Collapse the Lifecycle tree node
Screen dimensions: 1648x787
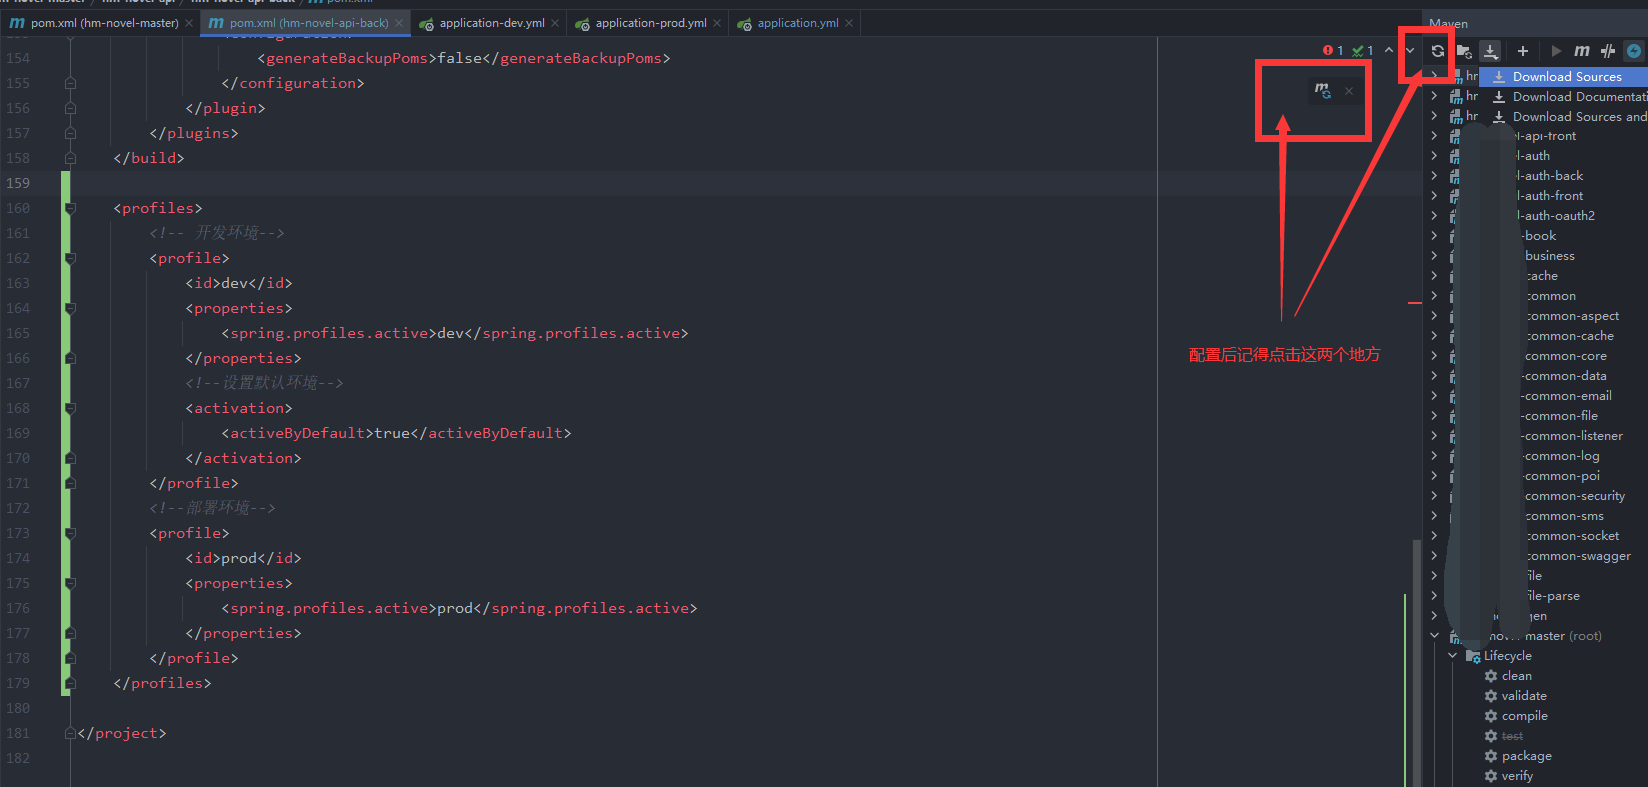pos(1452,656)
